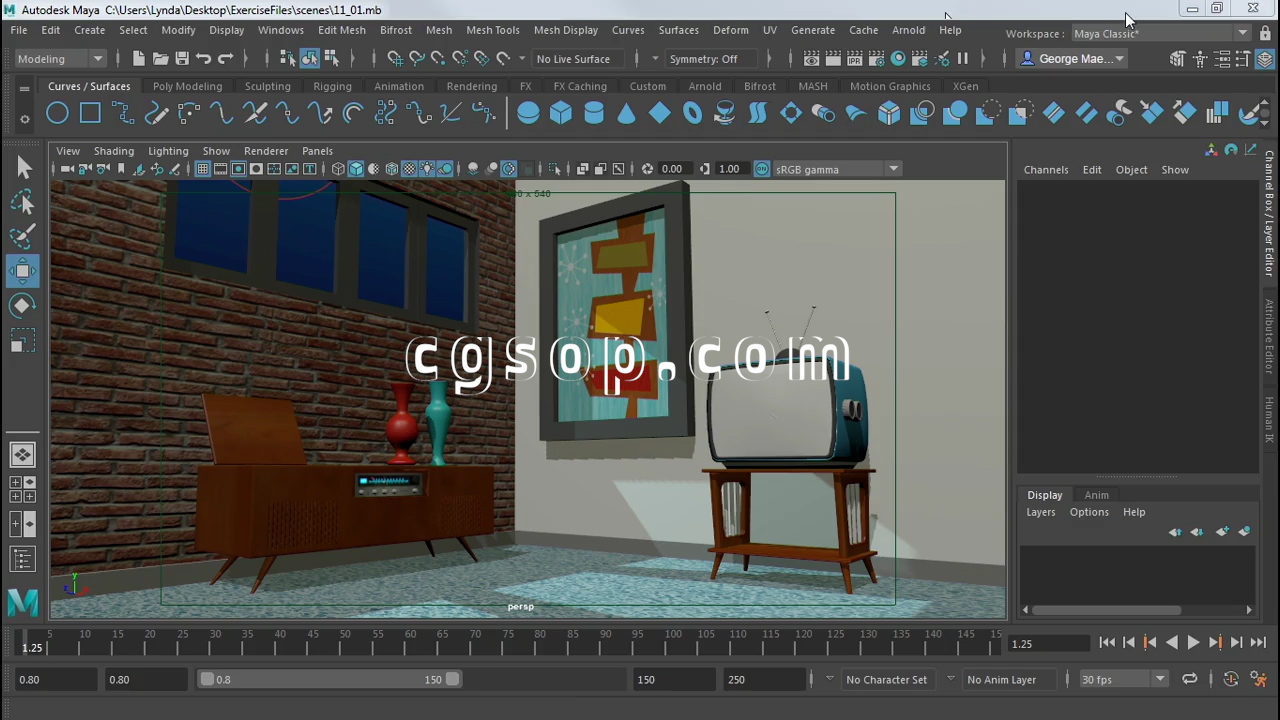
Task: Activate the Move tool
Action: click(x=23, y=270)
